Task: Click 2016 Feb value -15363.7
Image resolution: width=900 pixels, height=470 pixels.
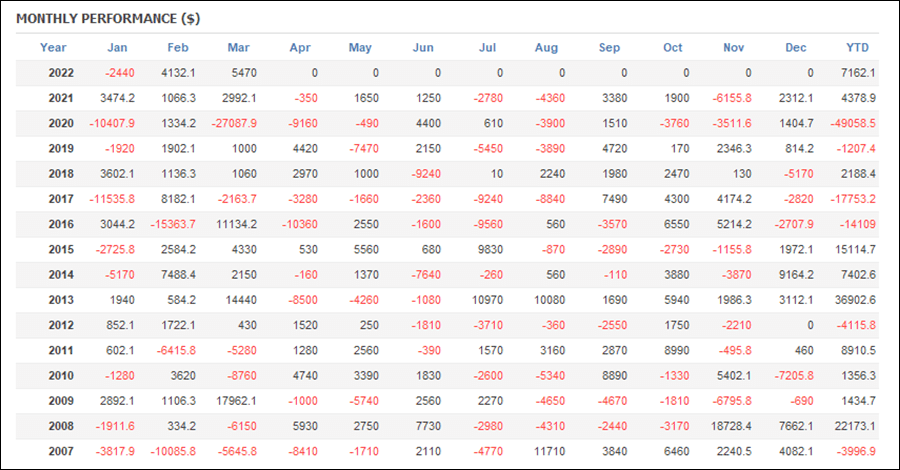Action: 173,224
